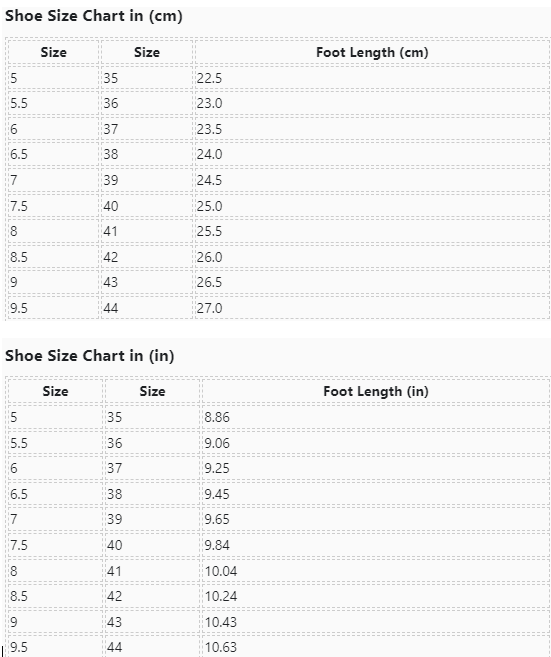Select the 26.5 cm foot length cell
Viewport: 551px width, 657px height.
[372, 282]
